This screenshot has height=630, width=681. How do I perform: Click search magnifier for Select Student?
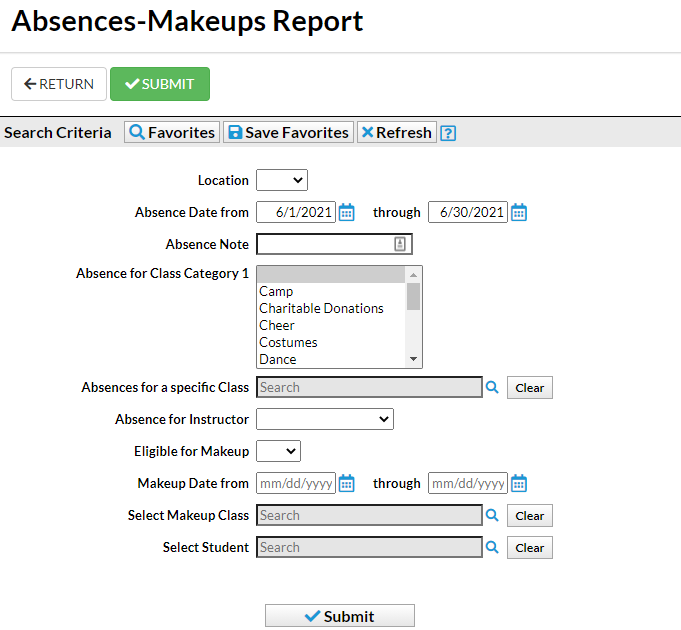pyautogui.click(x=492, y=547)
